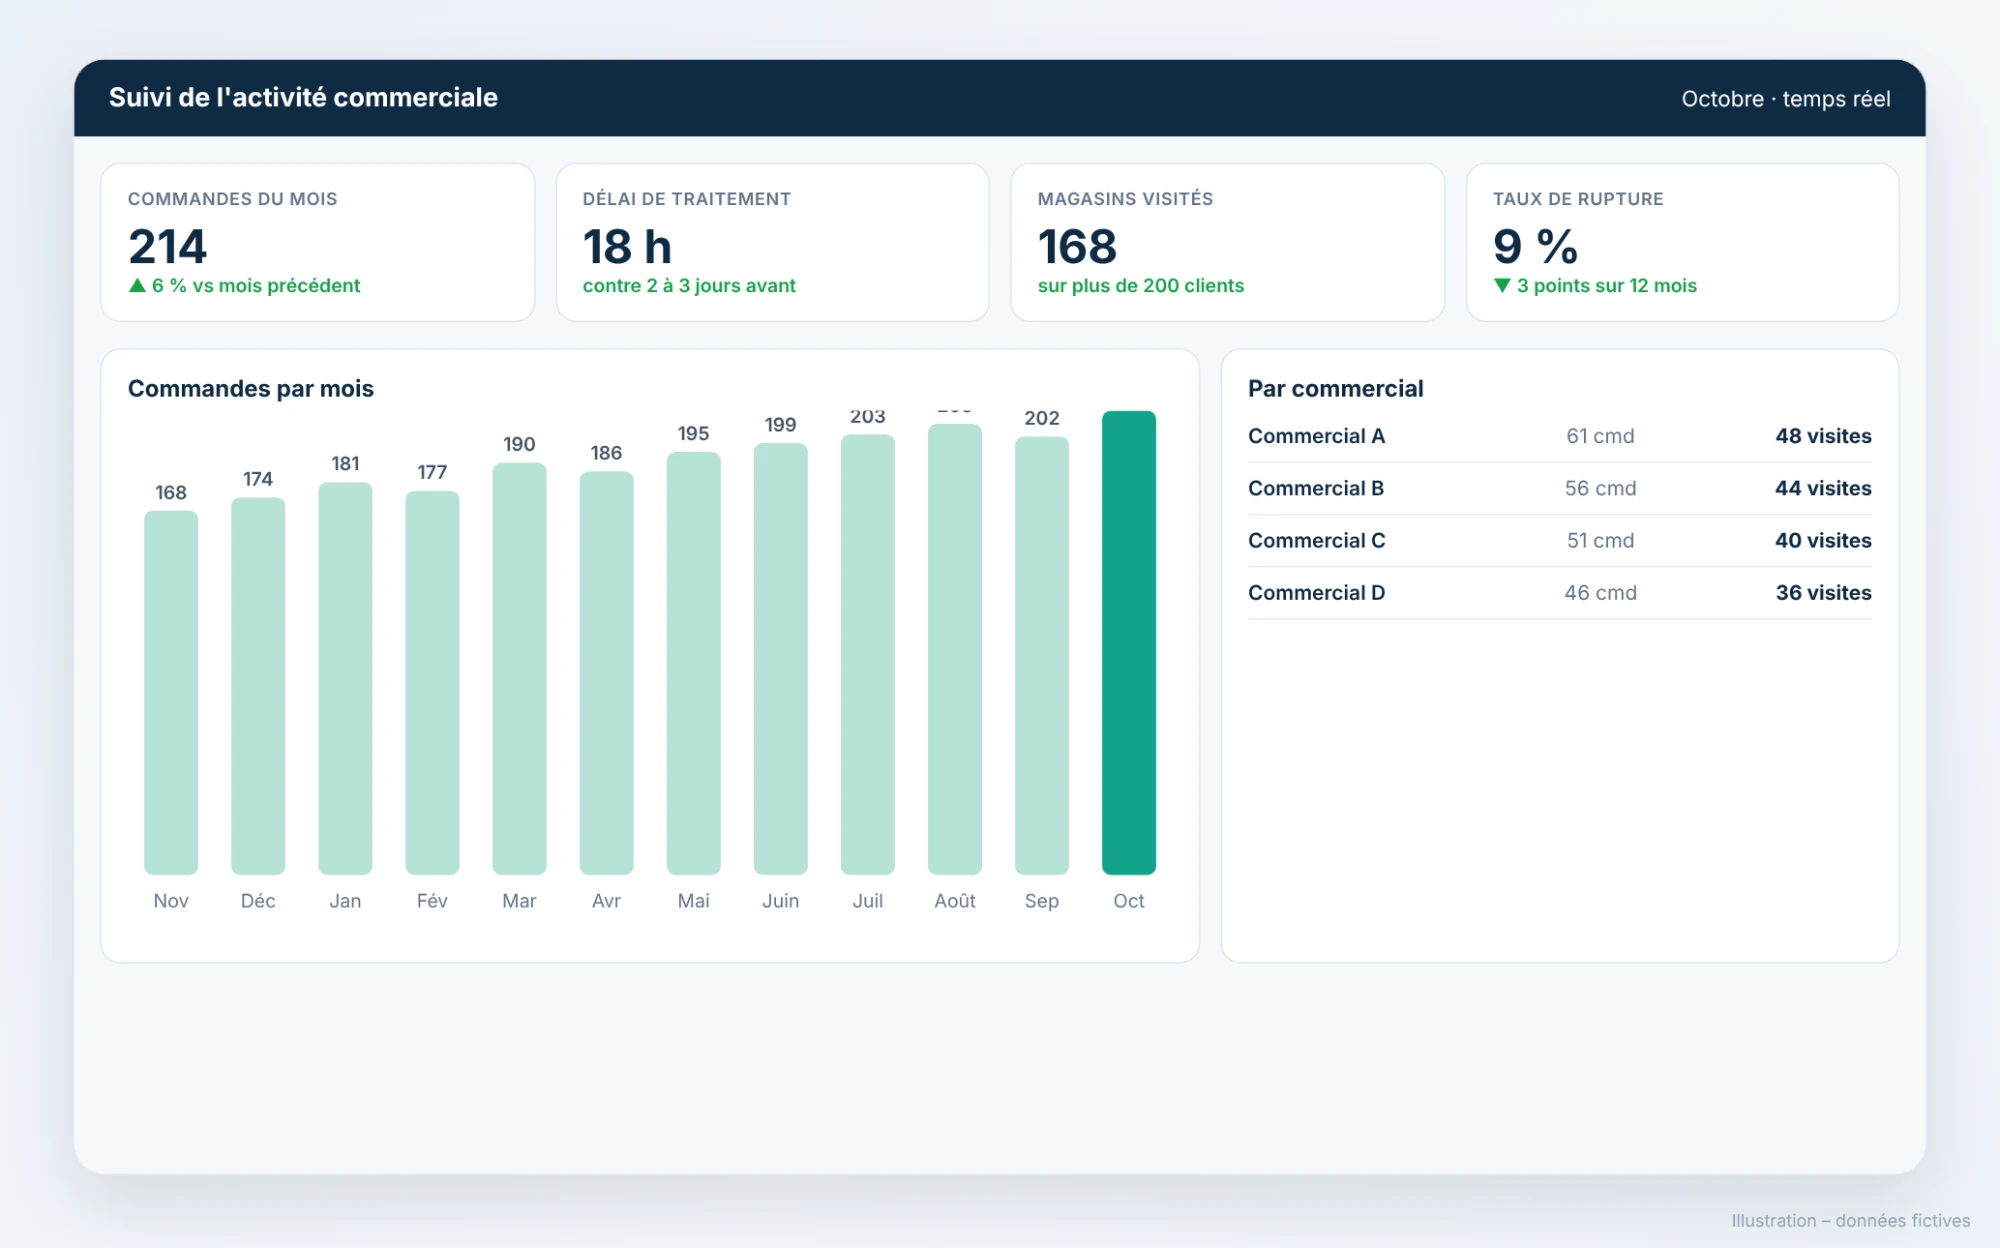Select the Commercial A row name
The width and height of the screenshot is (2000, 1248).
1316,436
